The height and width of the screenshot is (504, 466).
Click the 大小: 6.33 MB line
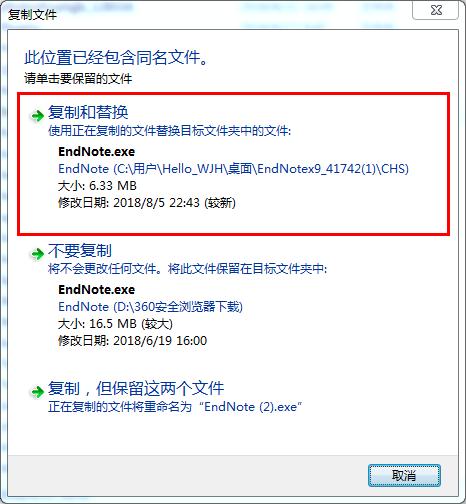[97, 186]
